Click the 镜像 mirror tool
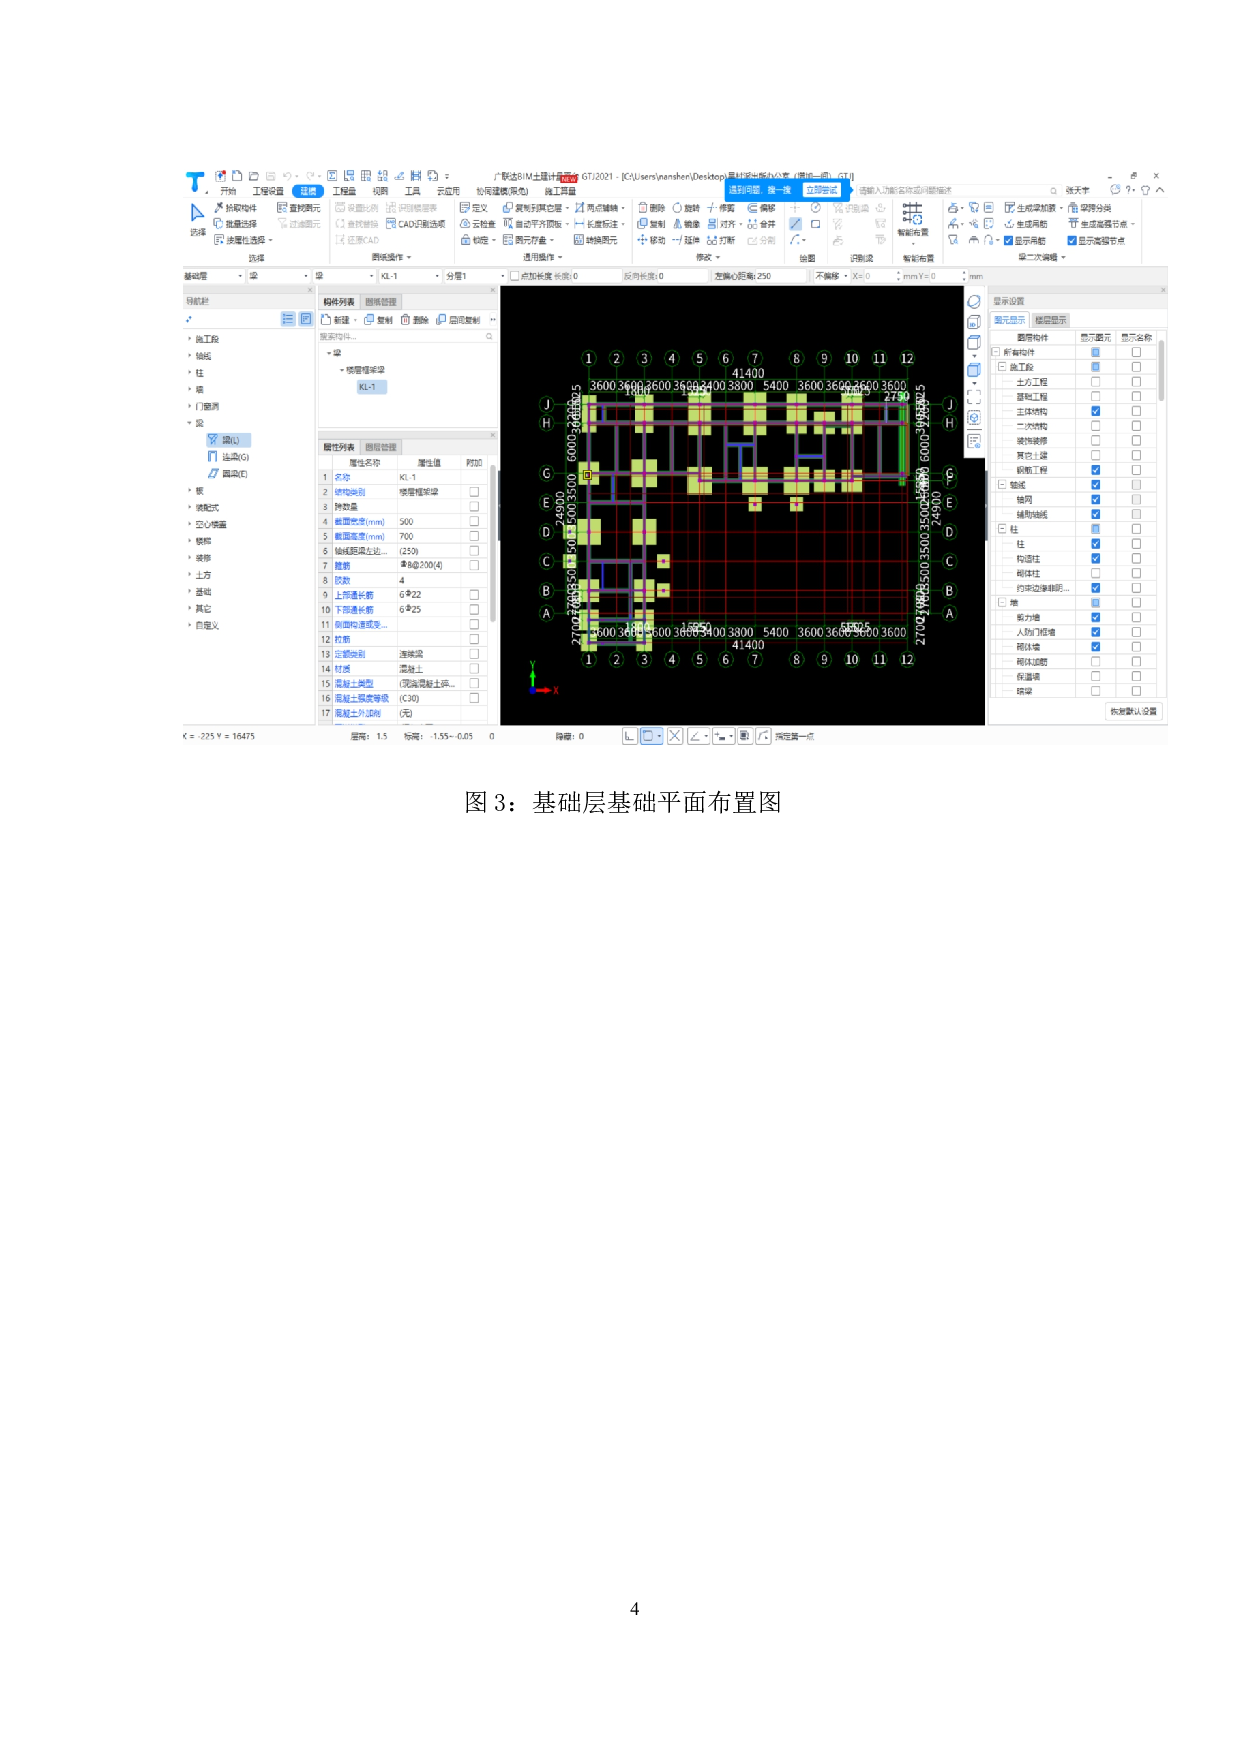Viewport: 1240px width, 1754px height. [686, 224]
